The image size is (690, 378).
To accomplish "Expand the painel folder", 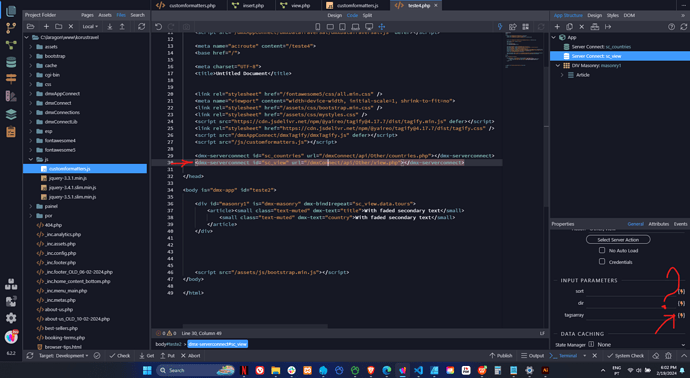I will [31, 206].
